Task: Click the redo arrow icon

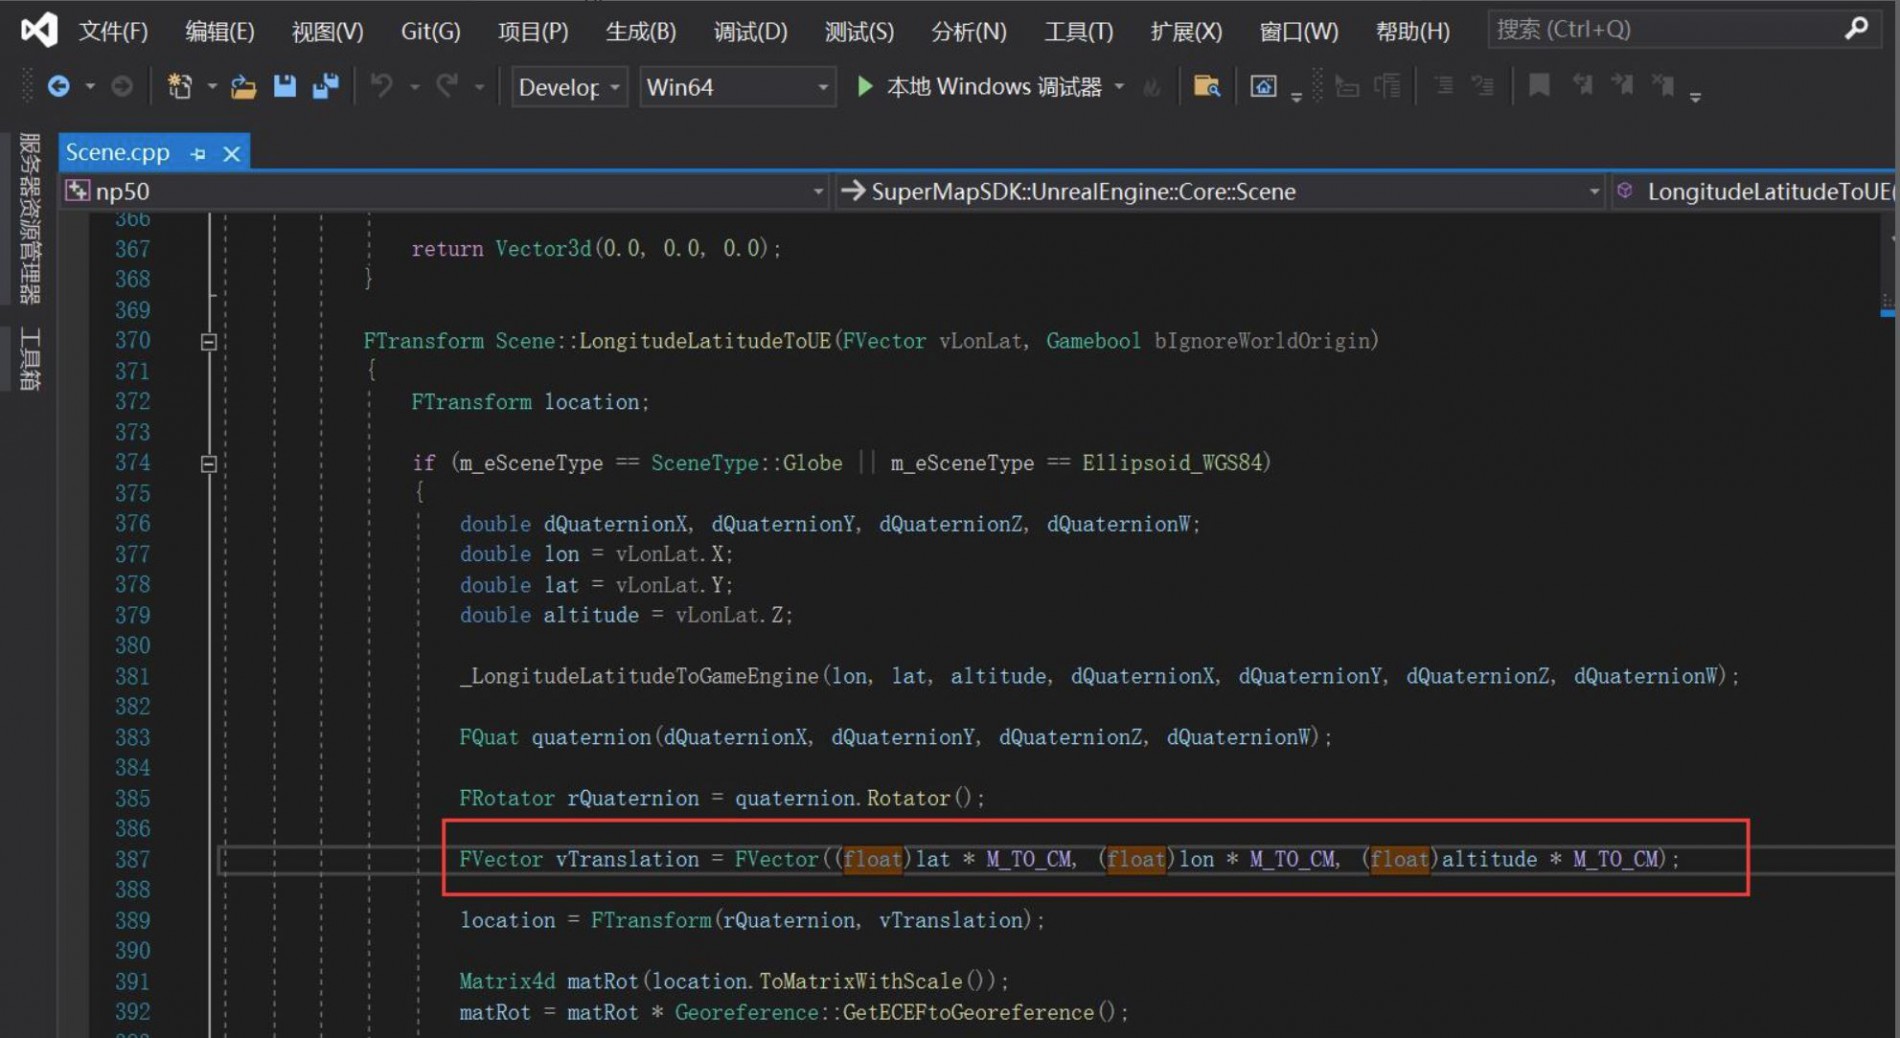Action: pyautogui.click(x=447, y=87)
